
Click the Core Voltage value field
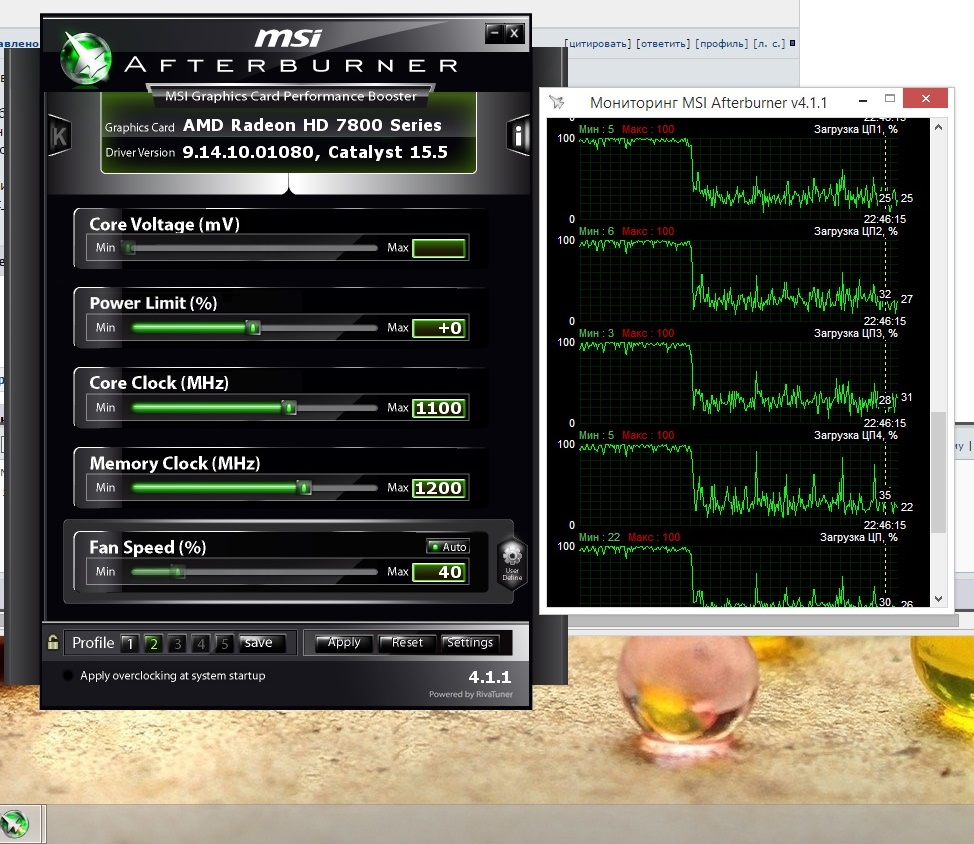[439, 248]
